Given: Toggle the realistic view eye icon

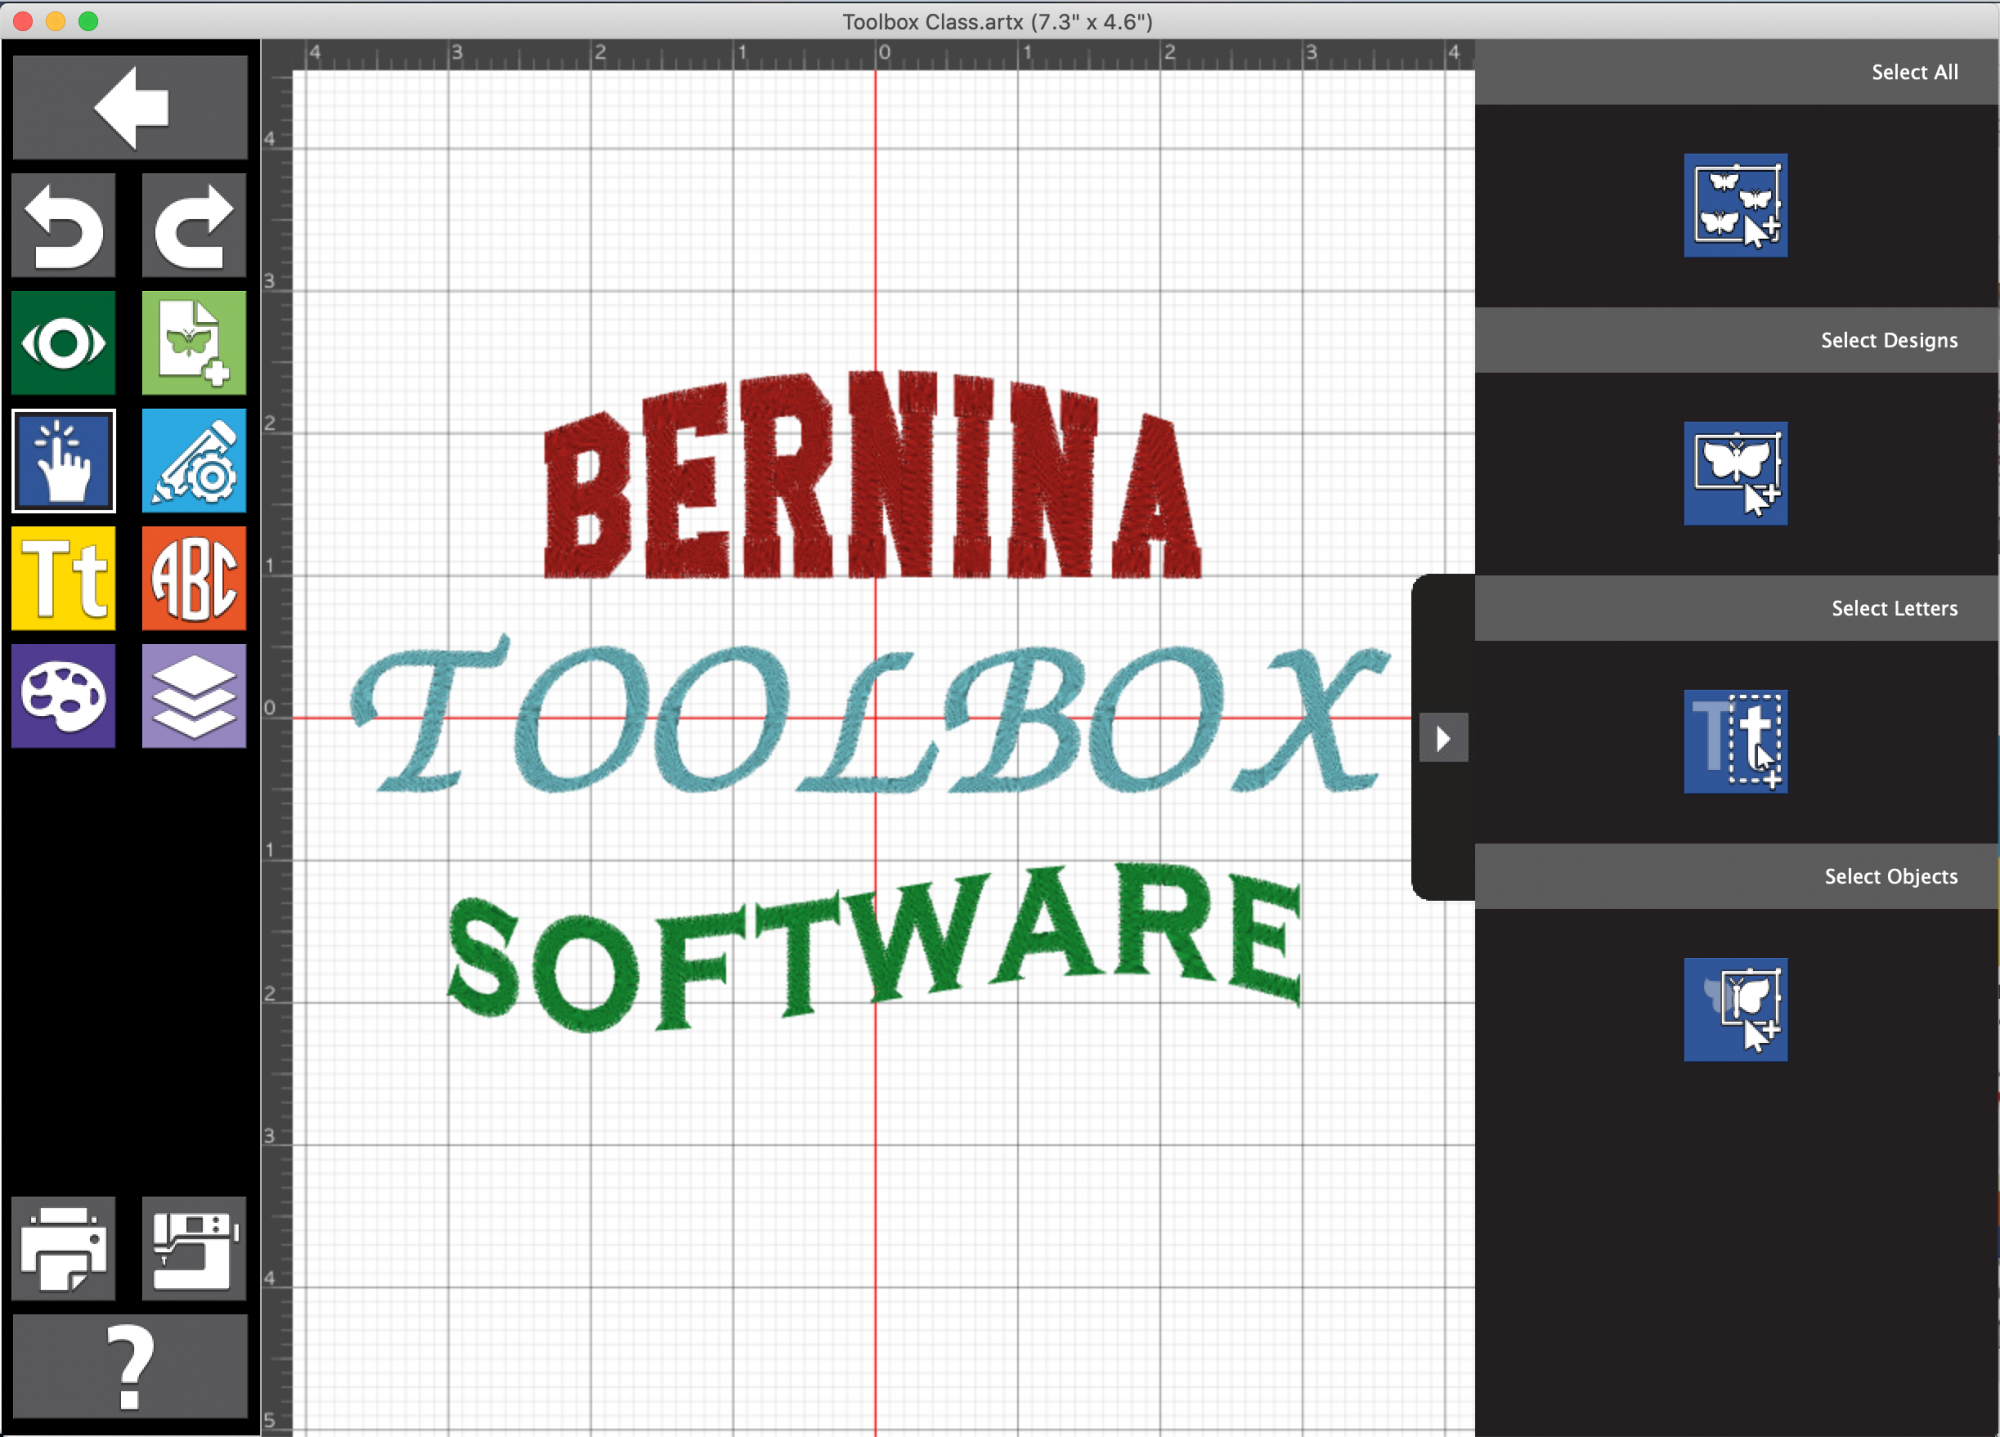Looking at the screenshot, I should [64, 343].
